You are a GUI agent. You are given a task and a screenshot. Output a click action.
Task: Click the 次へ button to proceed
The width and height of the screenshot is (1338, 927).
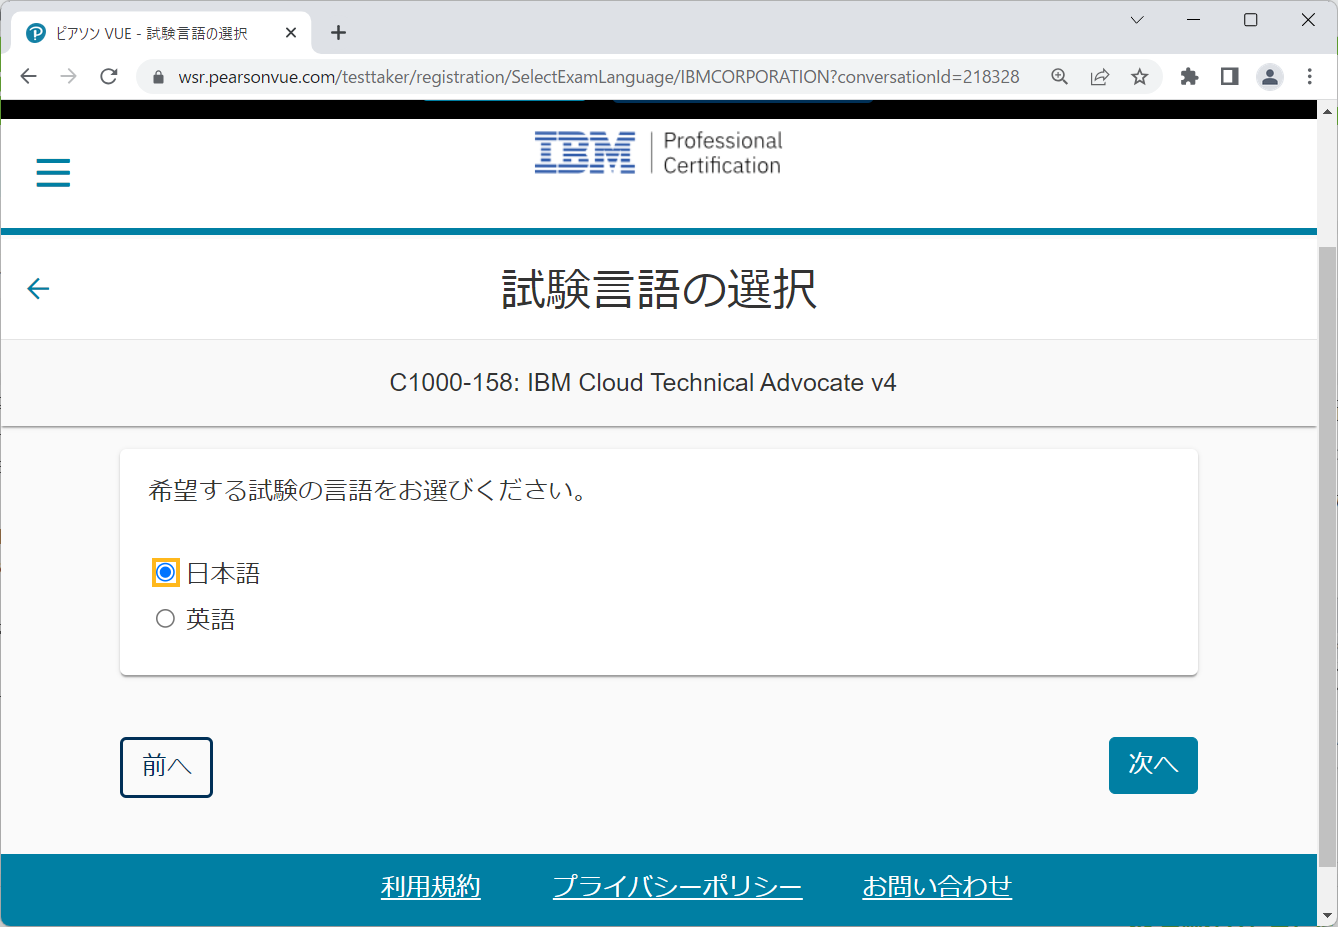1152,765
